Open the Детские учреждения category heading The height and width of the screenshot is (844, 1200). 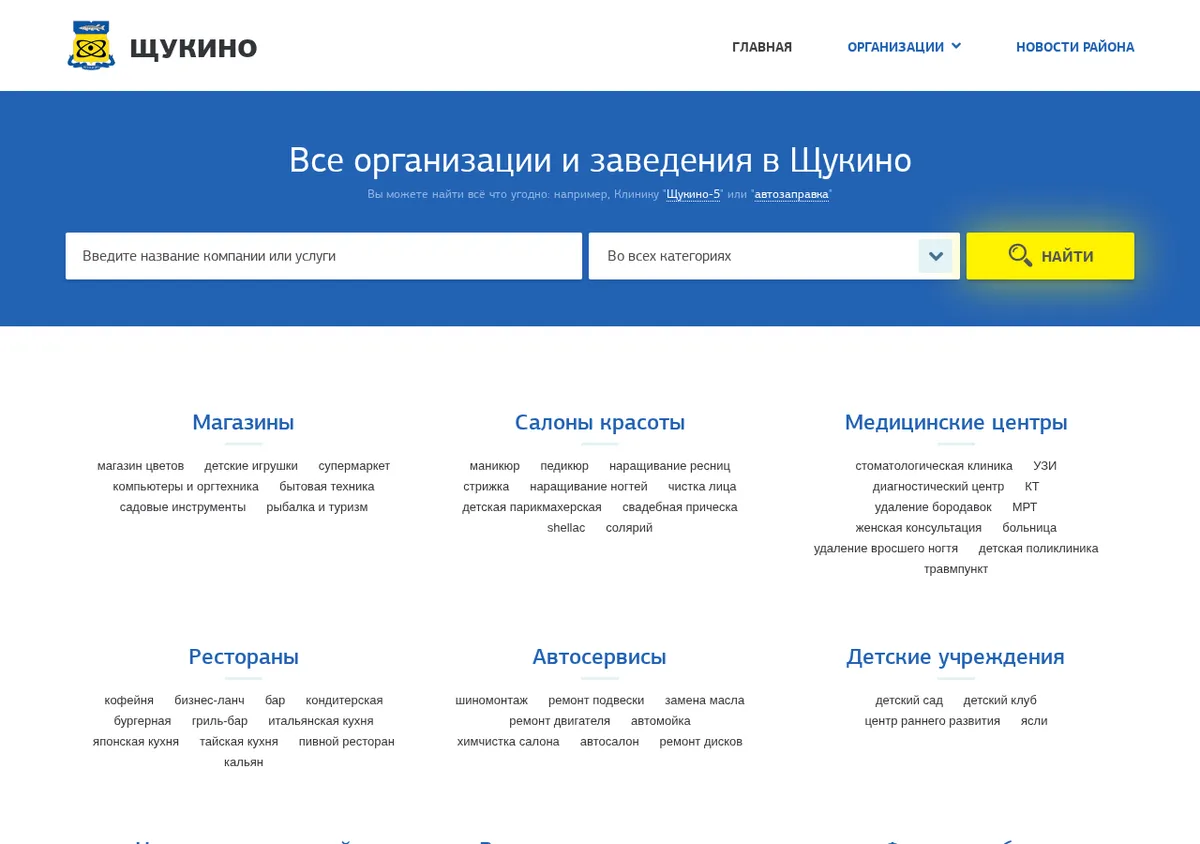955,657
